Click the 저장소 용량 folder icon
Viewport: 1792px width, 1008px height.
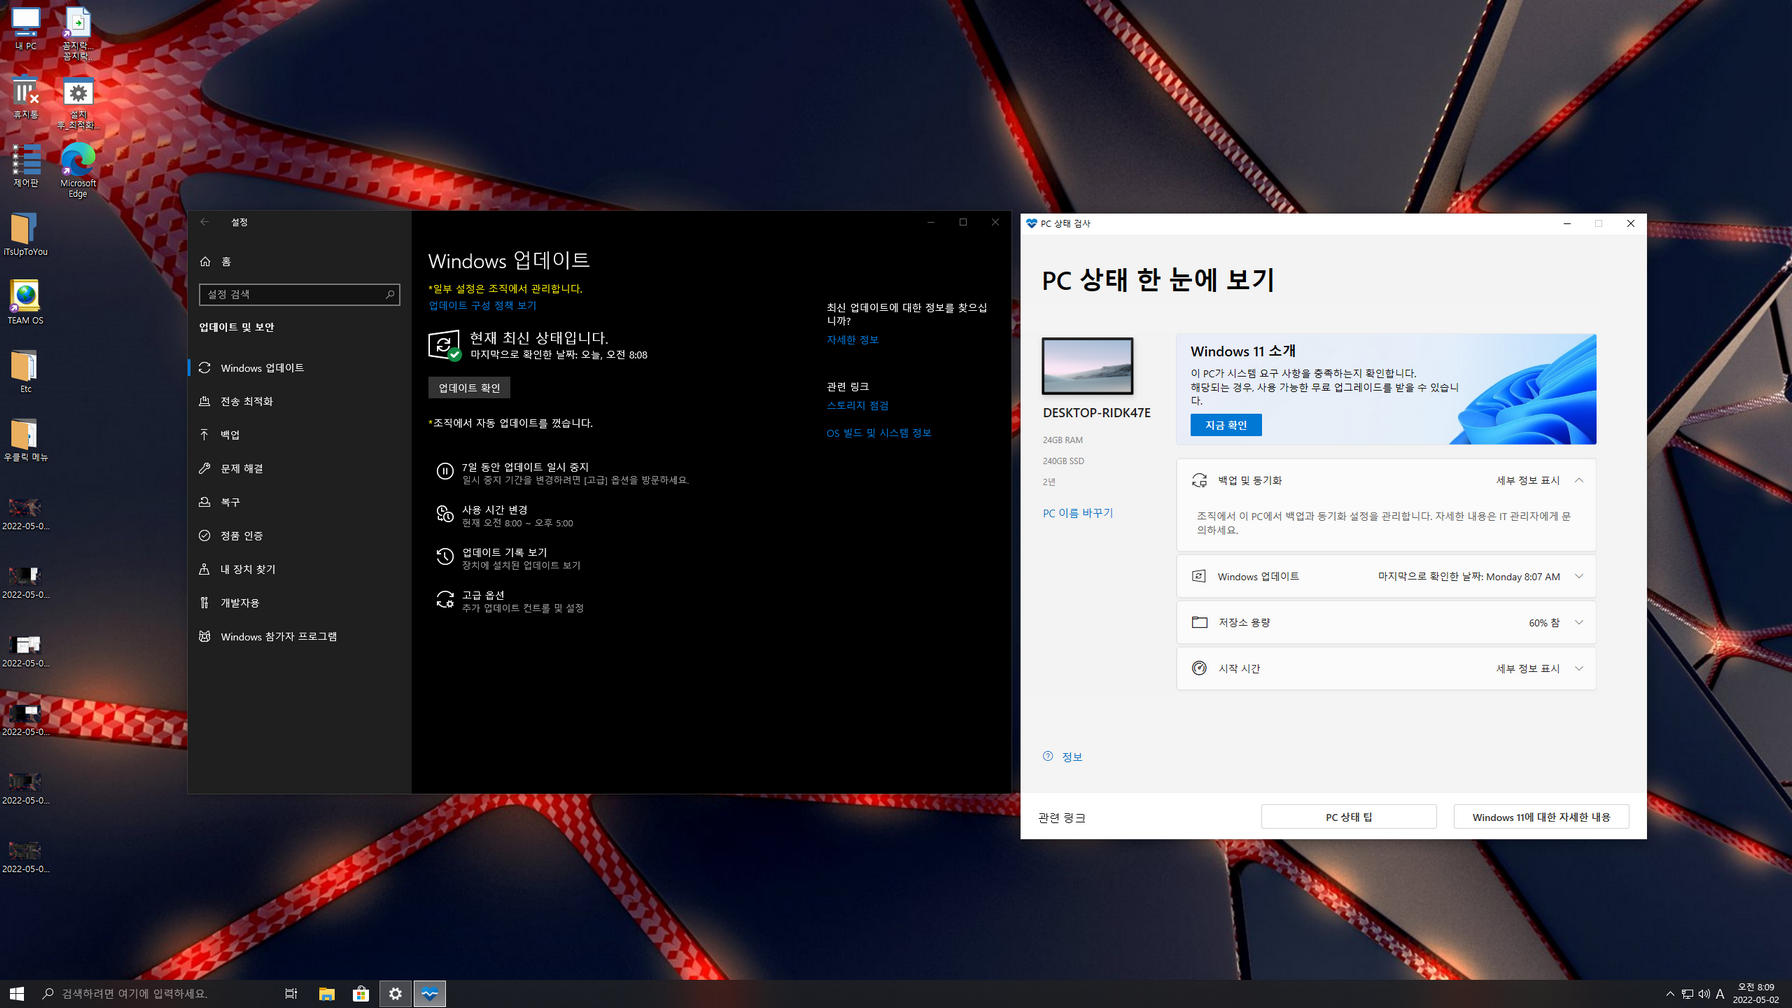(1199, 623)
